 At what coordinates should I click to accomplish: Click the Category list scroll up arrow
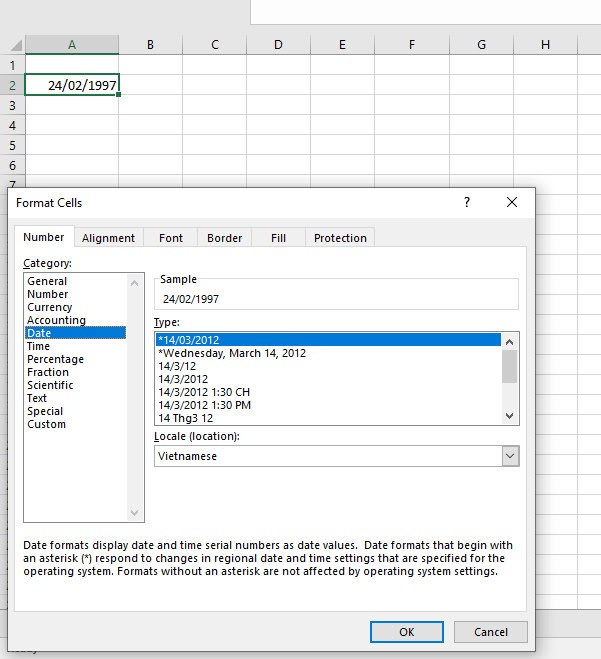click(134, 283)
